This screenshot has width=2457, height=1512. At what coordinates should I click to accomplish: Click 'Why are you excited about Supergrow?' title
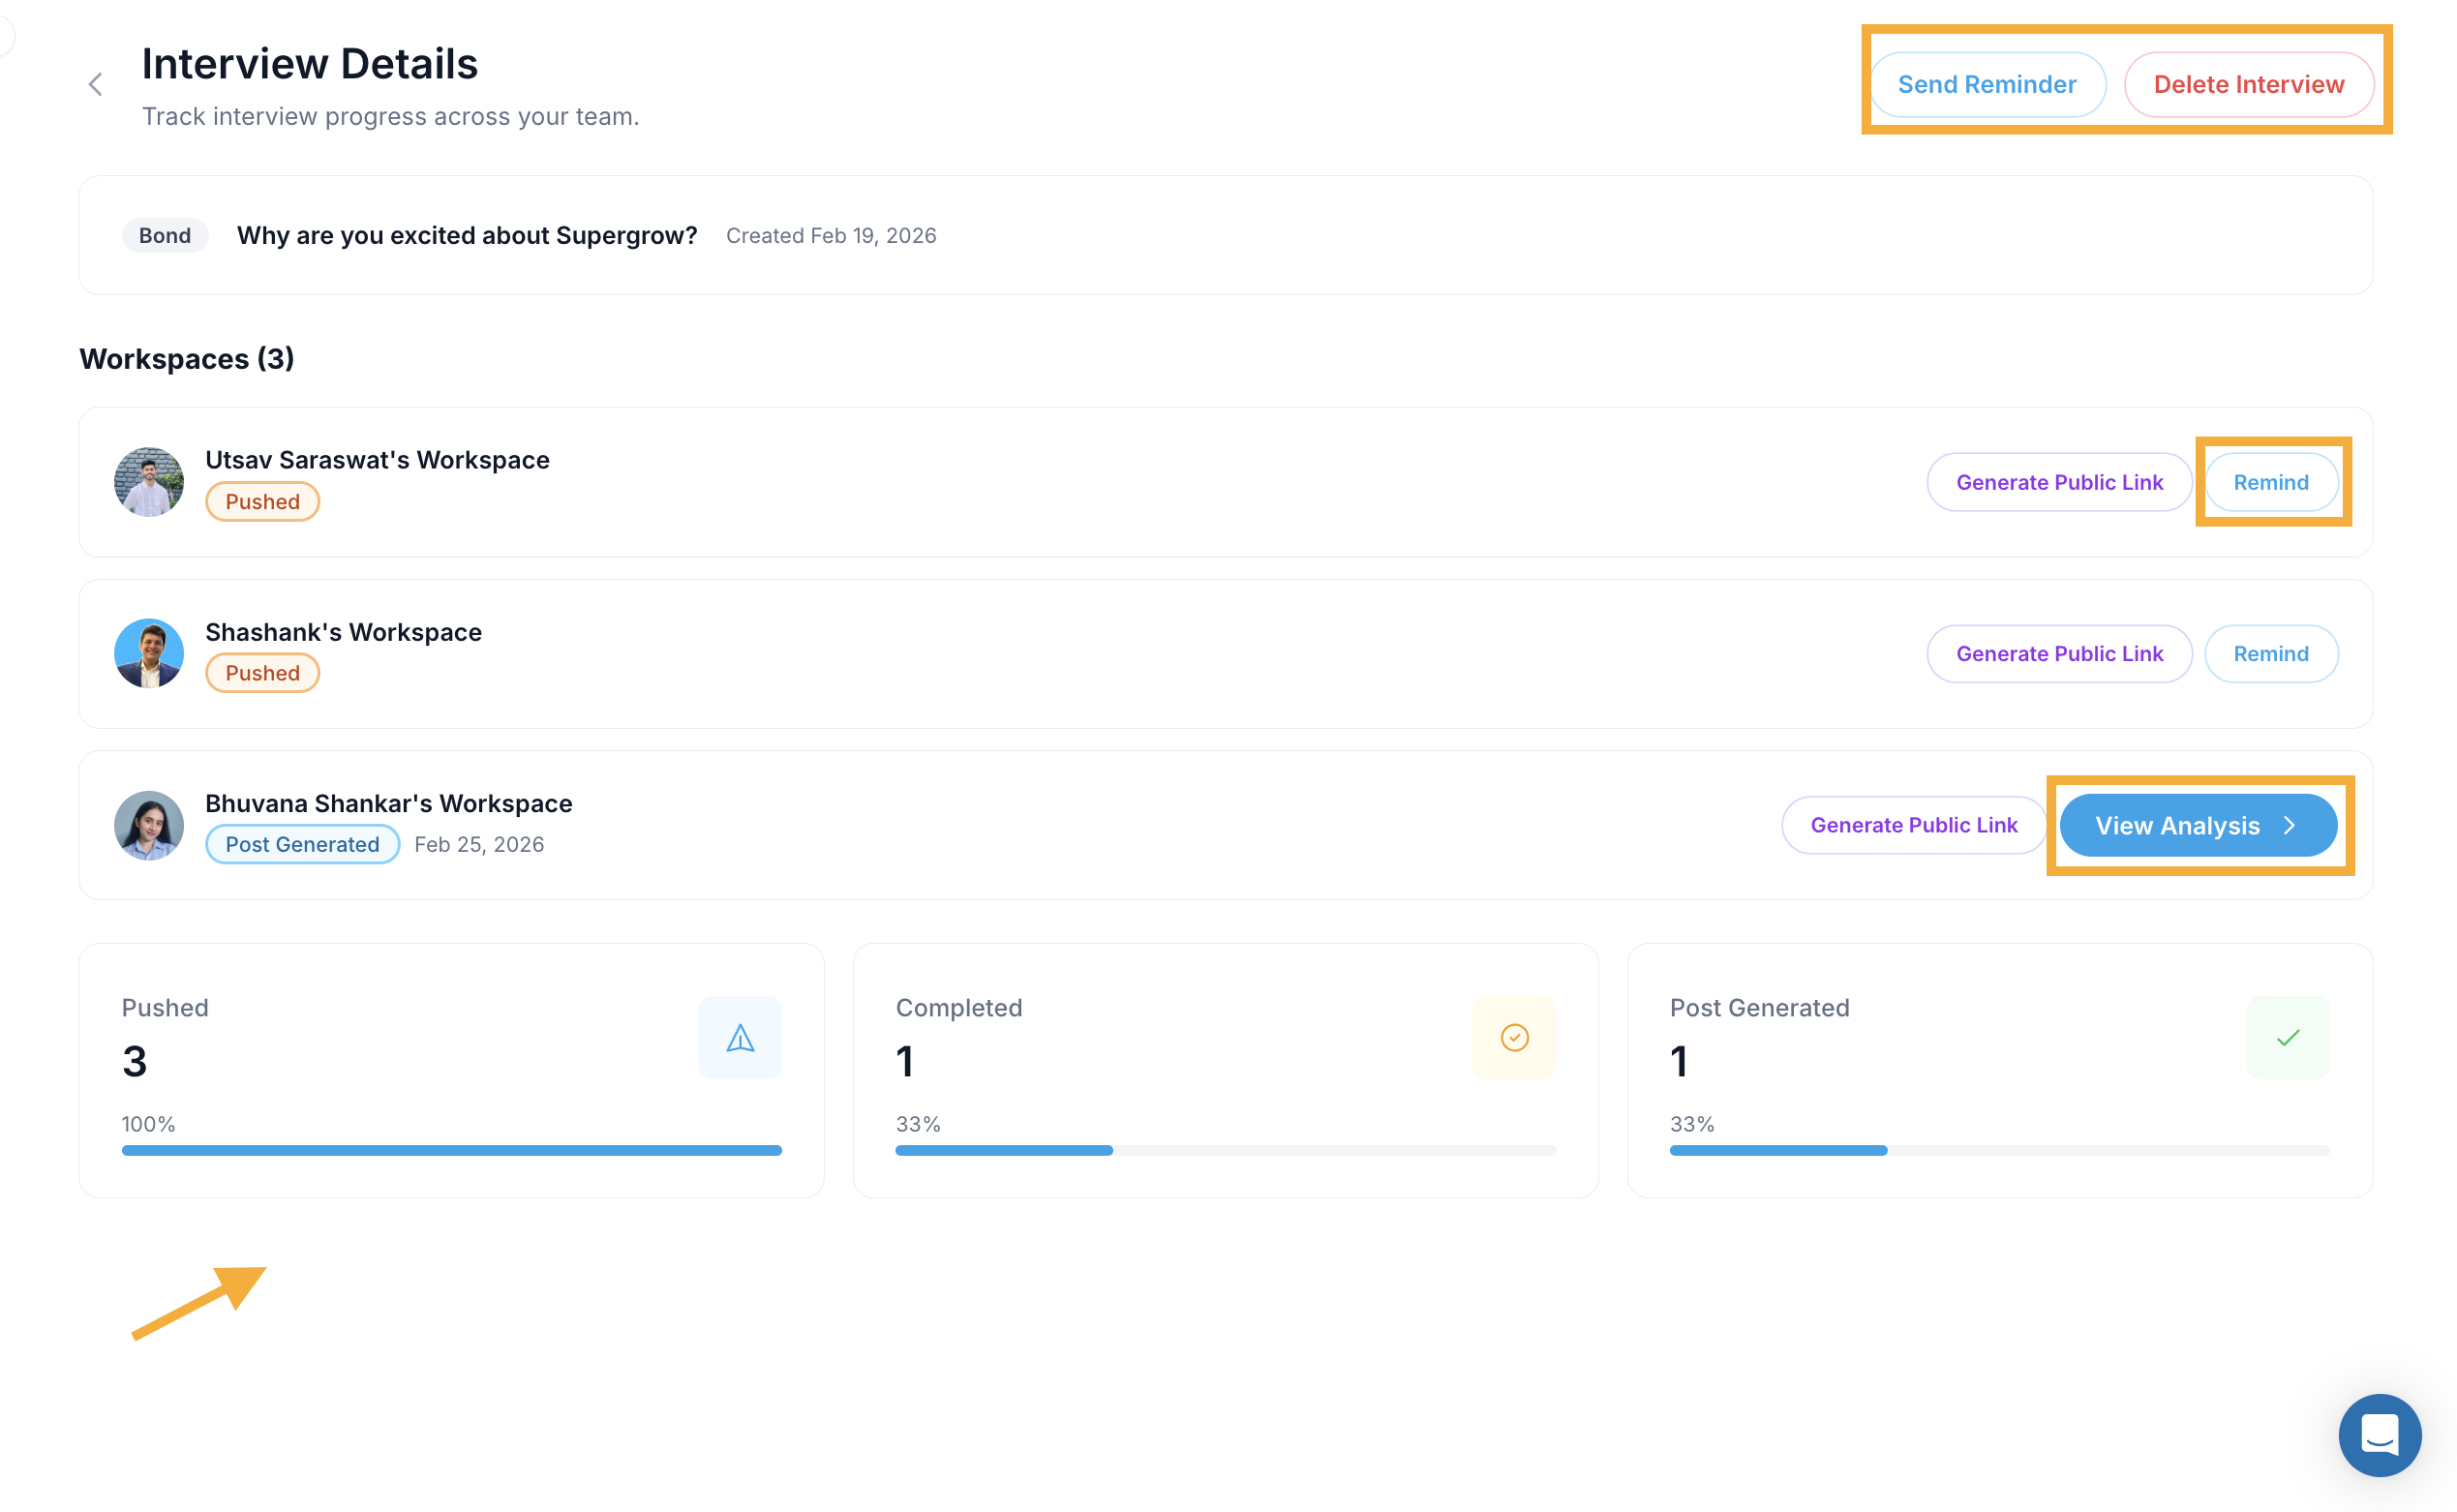pyautogui.click(x=467, y=235)
